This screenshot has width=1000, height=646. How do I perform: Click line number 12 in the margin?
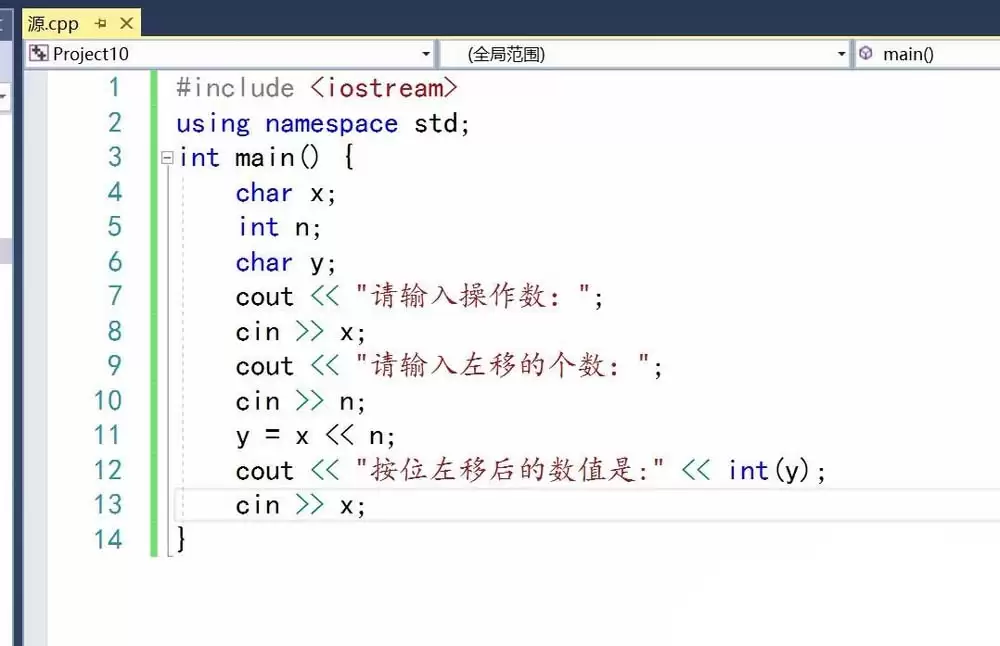tap(106, 470)
